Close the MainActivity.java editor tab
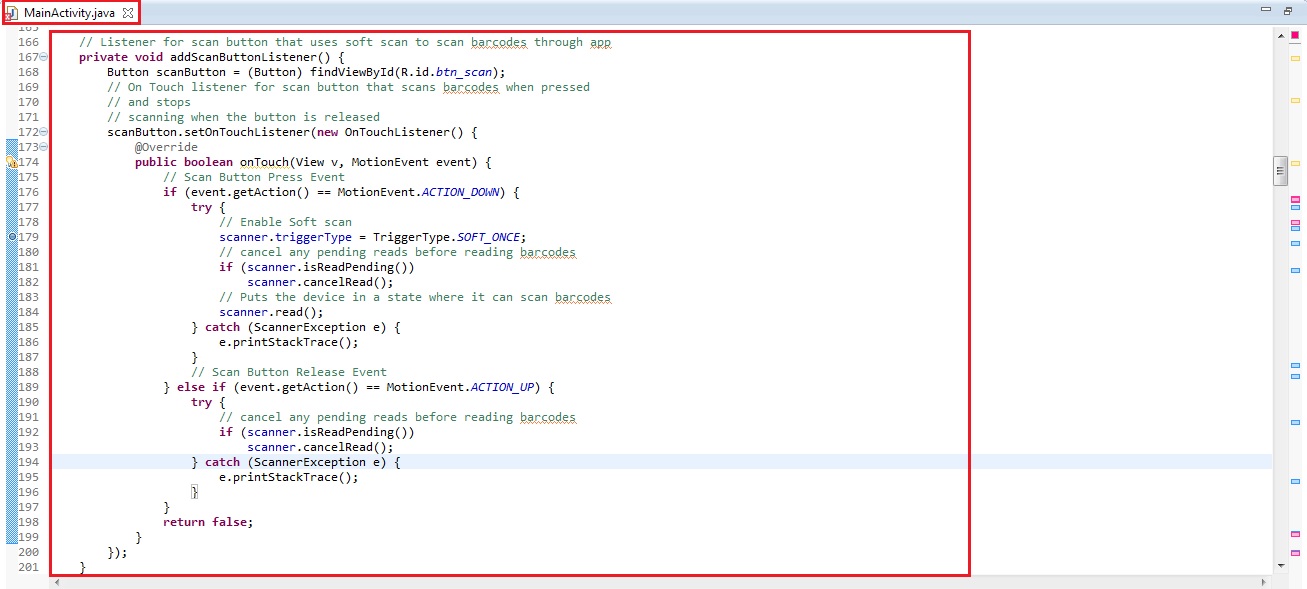The height and width of the screenshot is (589, 1307). (x=128, y=12)
